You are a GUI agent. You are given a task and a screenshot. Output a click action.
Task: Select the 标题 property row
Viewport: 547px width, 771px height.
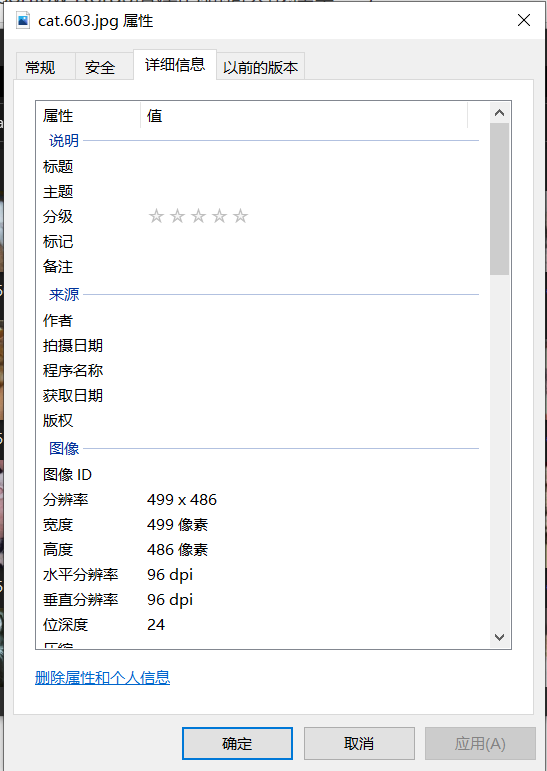point(258,167)
